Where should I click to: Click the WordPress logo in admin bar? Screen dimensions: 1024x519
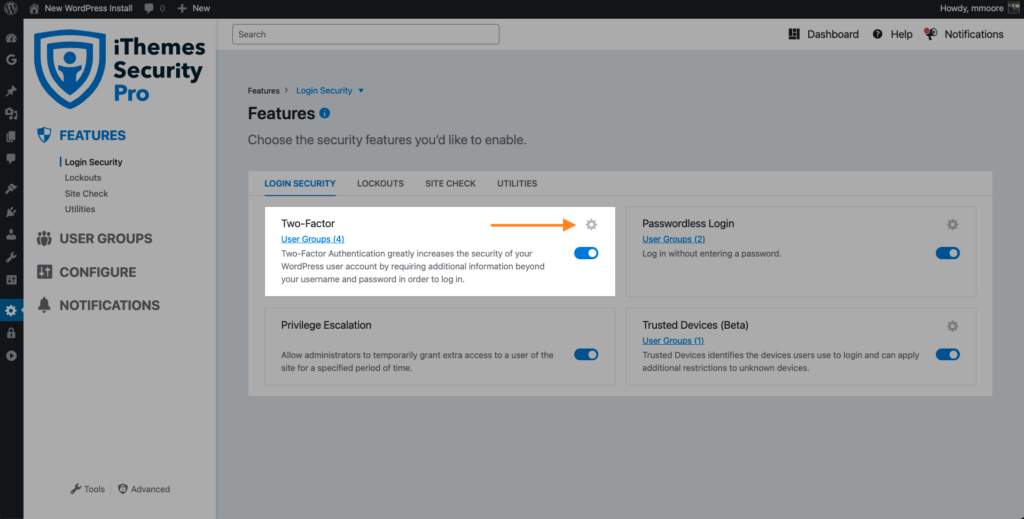[10, 8]
